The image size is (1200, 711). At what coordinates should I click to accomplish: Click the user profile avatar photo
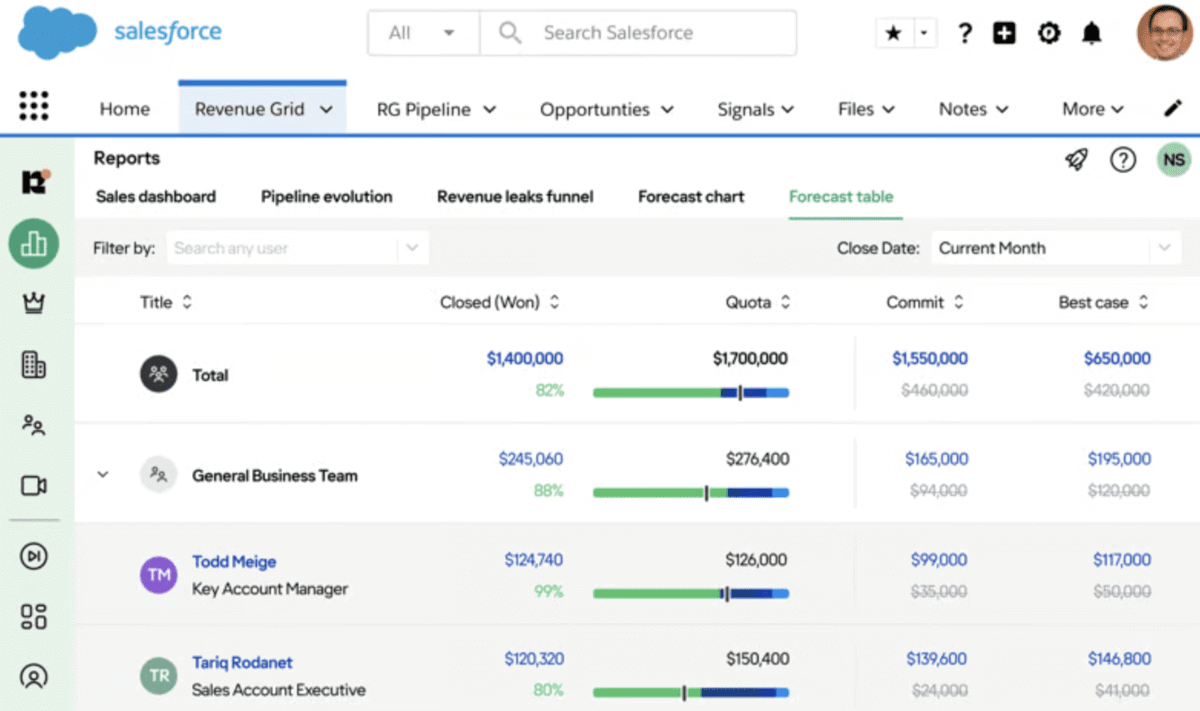pos(1165,33)
